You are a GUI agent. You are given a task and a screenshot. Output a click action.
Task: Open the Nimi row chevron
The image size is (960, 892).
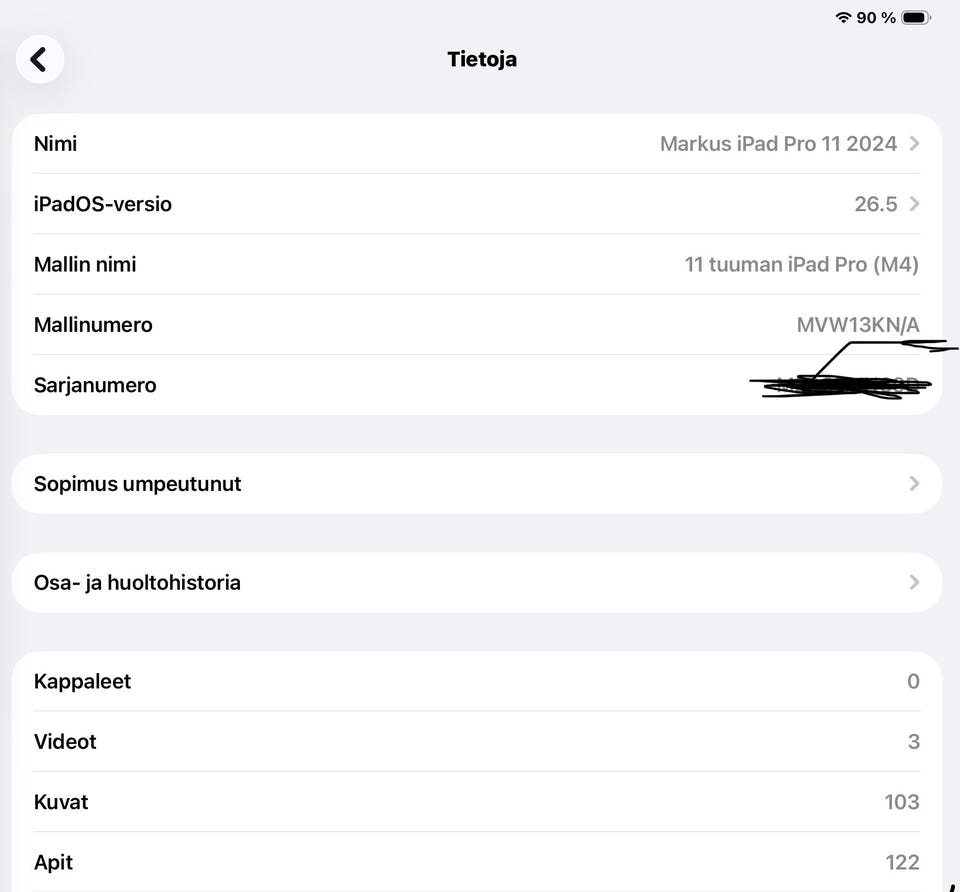tap(914, 144)
